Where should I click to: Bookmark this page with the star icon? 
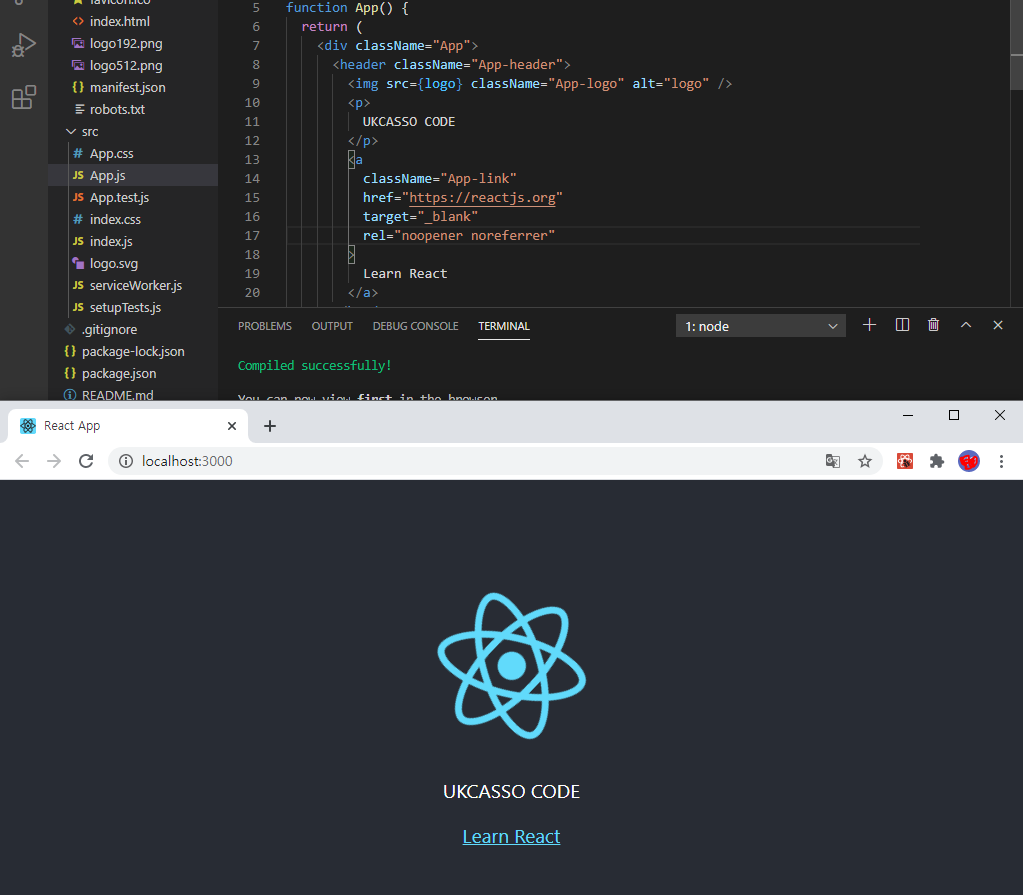[x=864, y=461]
